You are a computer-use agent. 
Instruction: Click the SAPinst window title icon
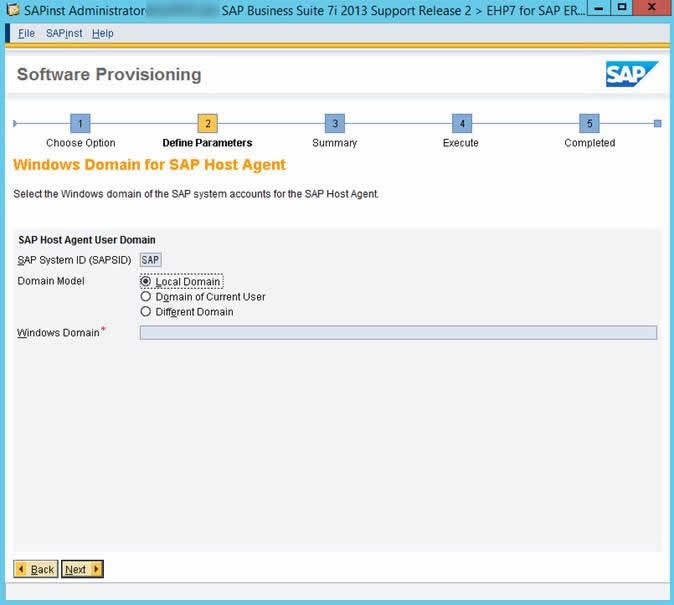(x=13, y=9)
